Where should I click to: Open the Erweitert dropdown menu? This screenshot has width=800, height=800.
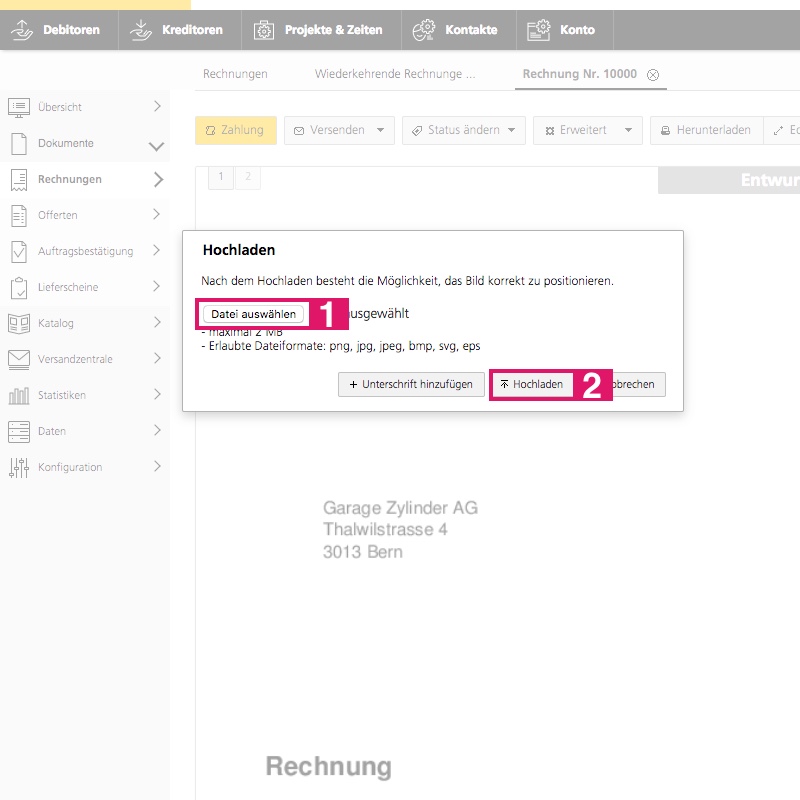[587, 130]
